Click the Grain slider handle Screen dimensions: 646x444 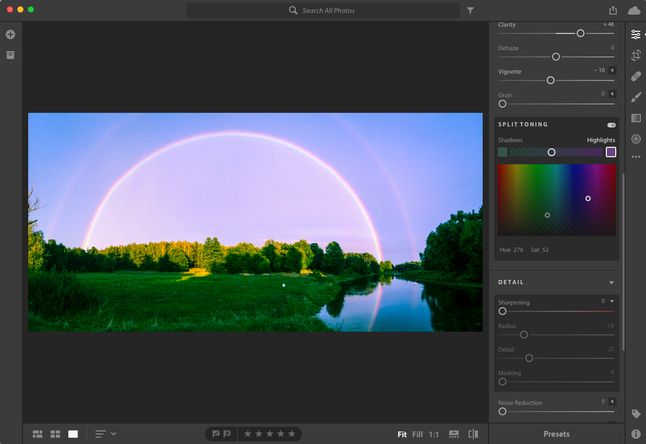pyautogui.click(x=502, y=104)
